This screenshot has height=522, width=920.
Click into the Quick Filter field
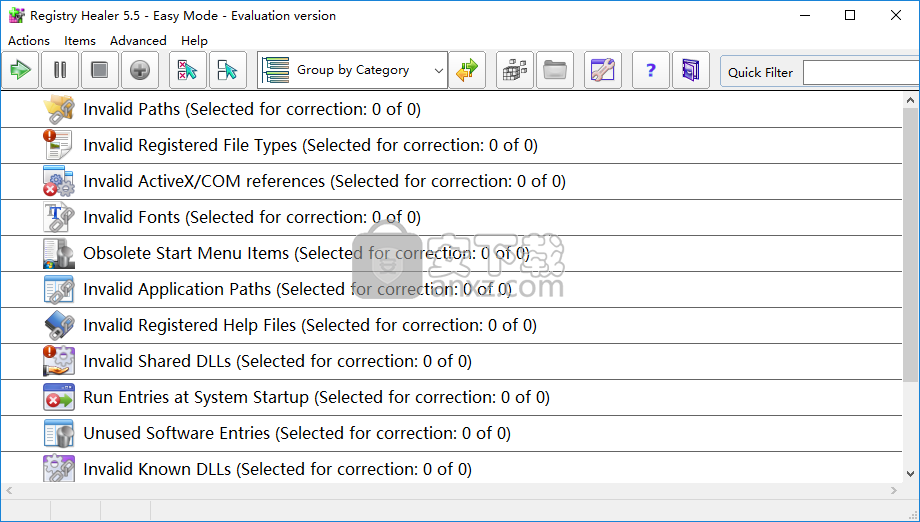pyautogui.click(x=861, y=73)
